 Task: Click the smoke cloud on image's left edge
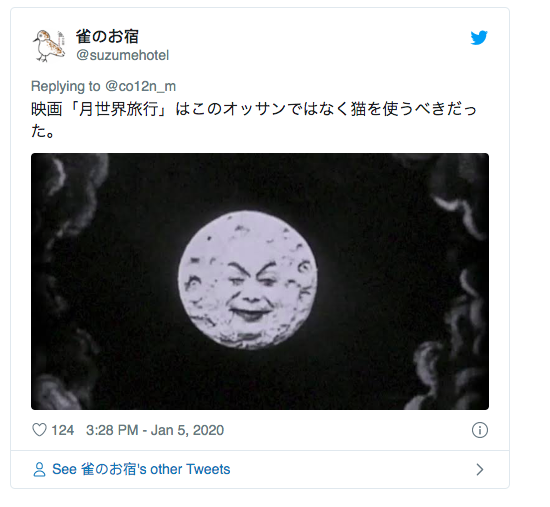pos(67,281)
